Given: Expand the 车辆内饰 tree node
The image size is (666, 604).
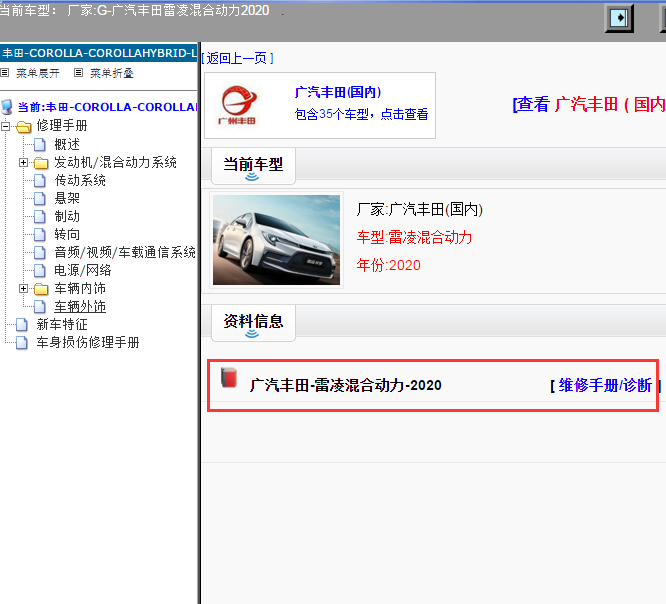Looking at the screenshot, I should click(24, 289).
